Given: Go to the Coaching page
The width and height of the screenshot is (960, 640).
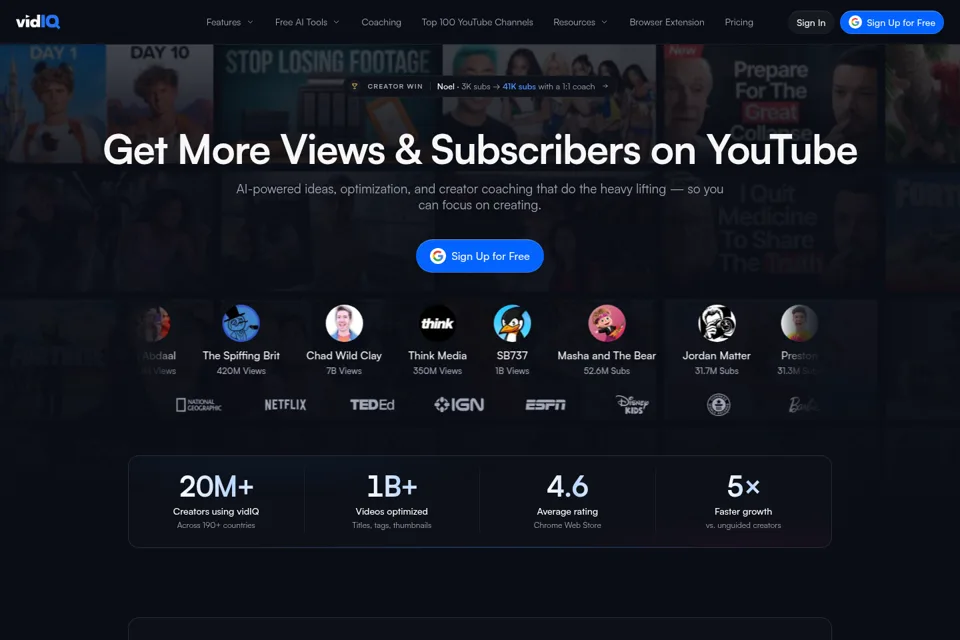Looking at the screenshot, I should pyautogui.click(x=381, y=22).
